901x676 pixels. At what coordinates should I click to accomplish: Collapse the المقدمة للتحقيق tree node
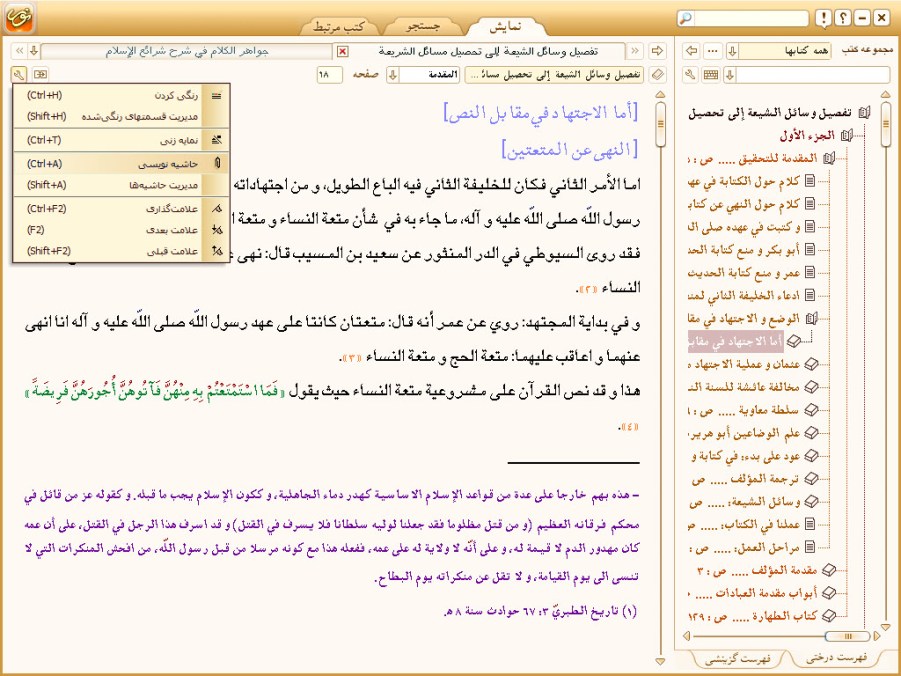[828, 158]
